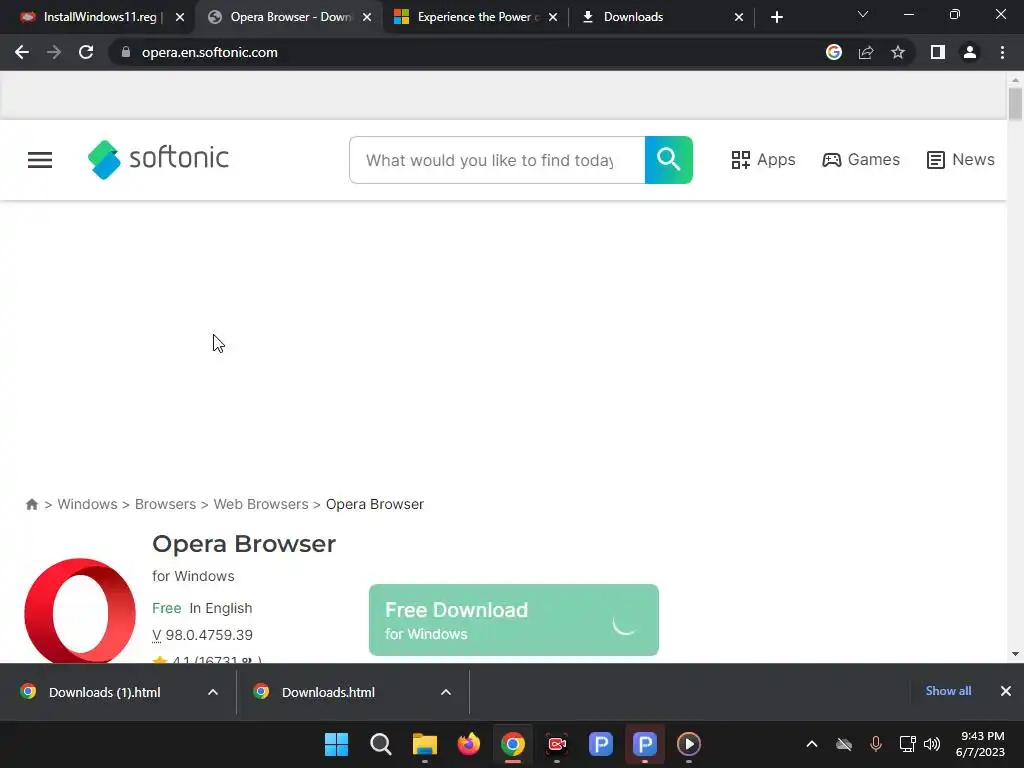Screen dimensions: 1024x768
Task: Click the Opera Browser heading text
Action: [x=244, y=543]
